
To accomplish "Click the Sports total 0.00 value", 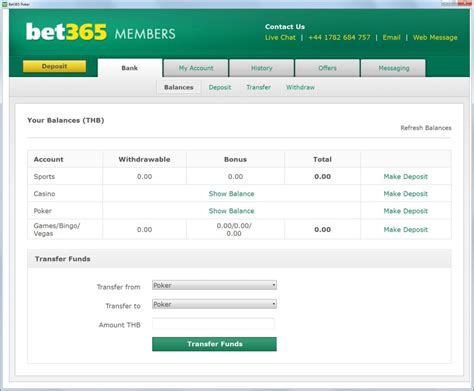I will click(322, 177).
